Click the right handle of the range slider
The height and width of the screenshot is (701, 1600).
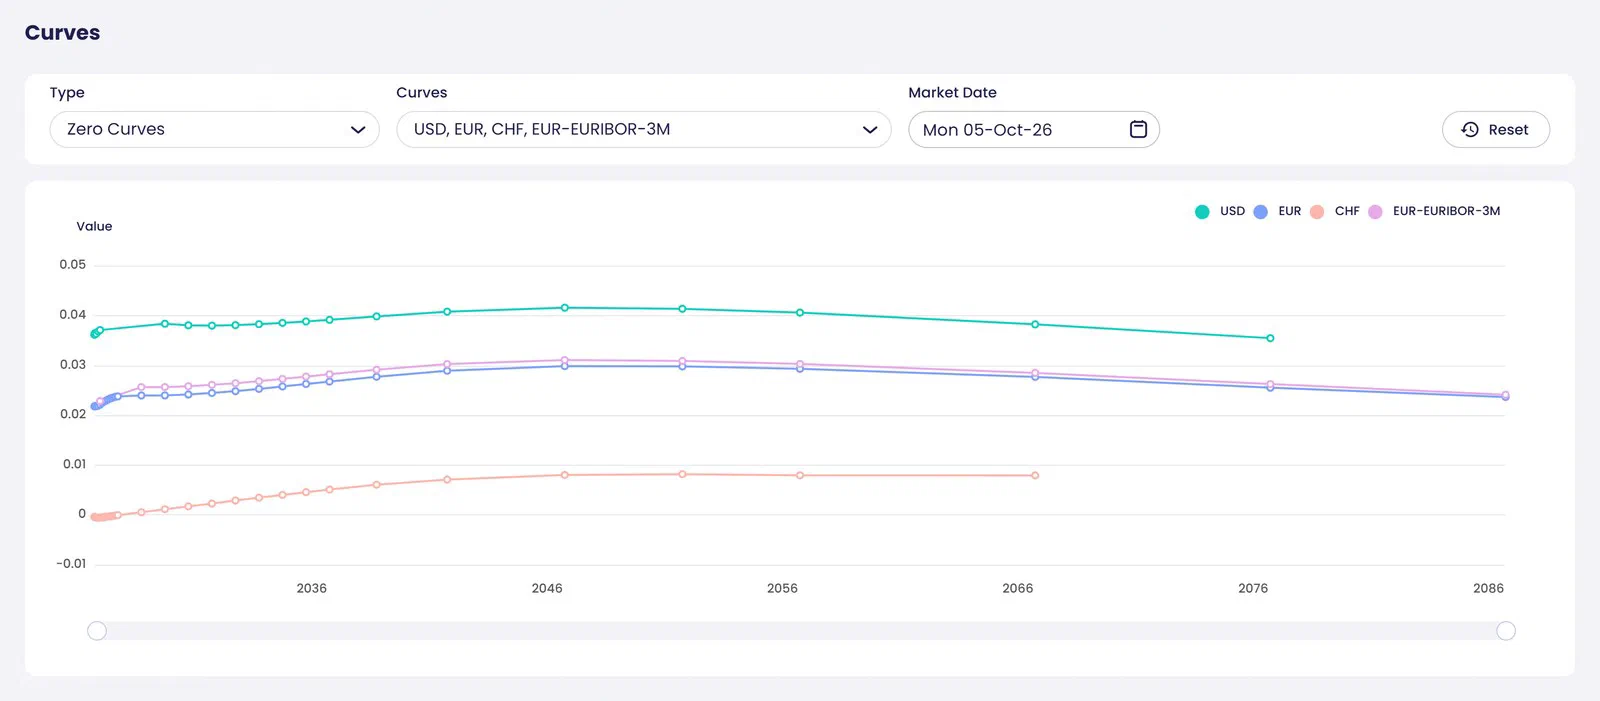tap(1506, 631)
